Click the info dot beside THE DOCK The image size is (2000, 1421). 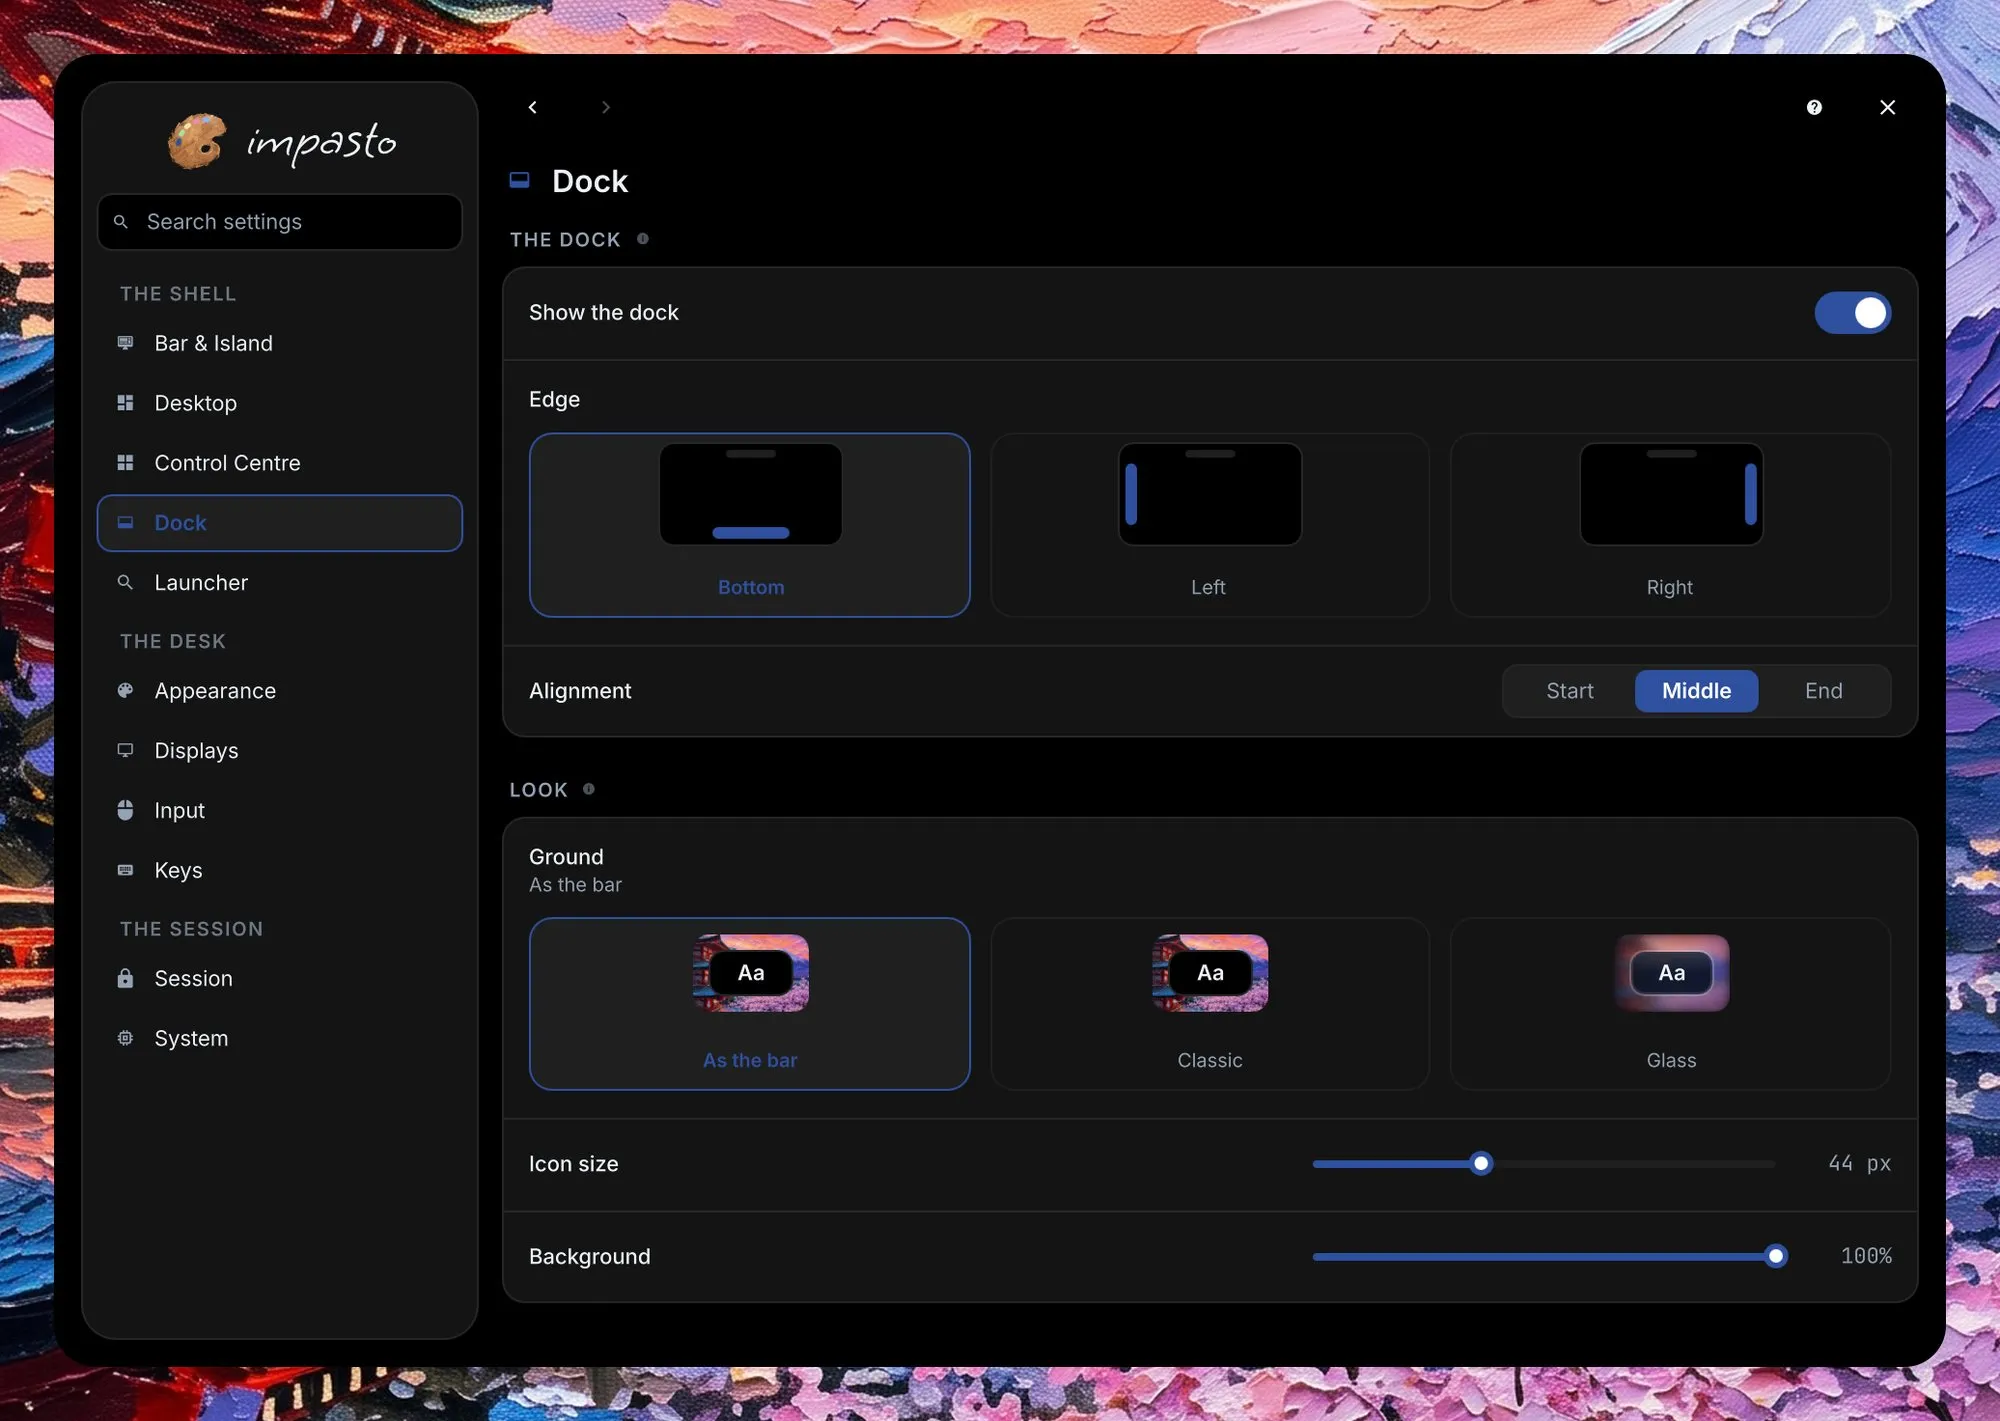(x=643, y=239)
